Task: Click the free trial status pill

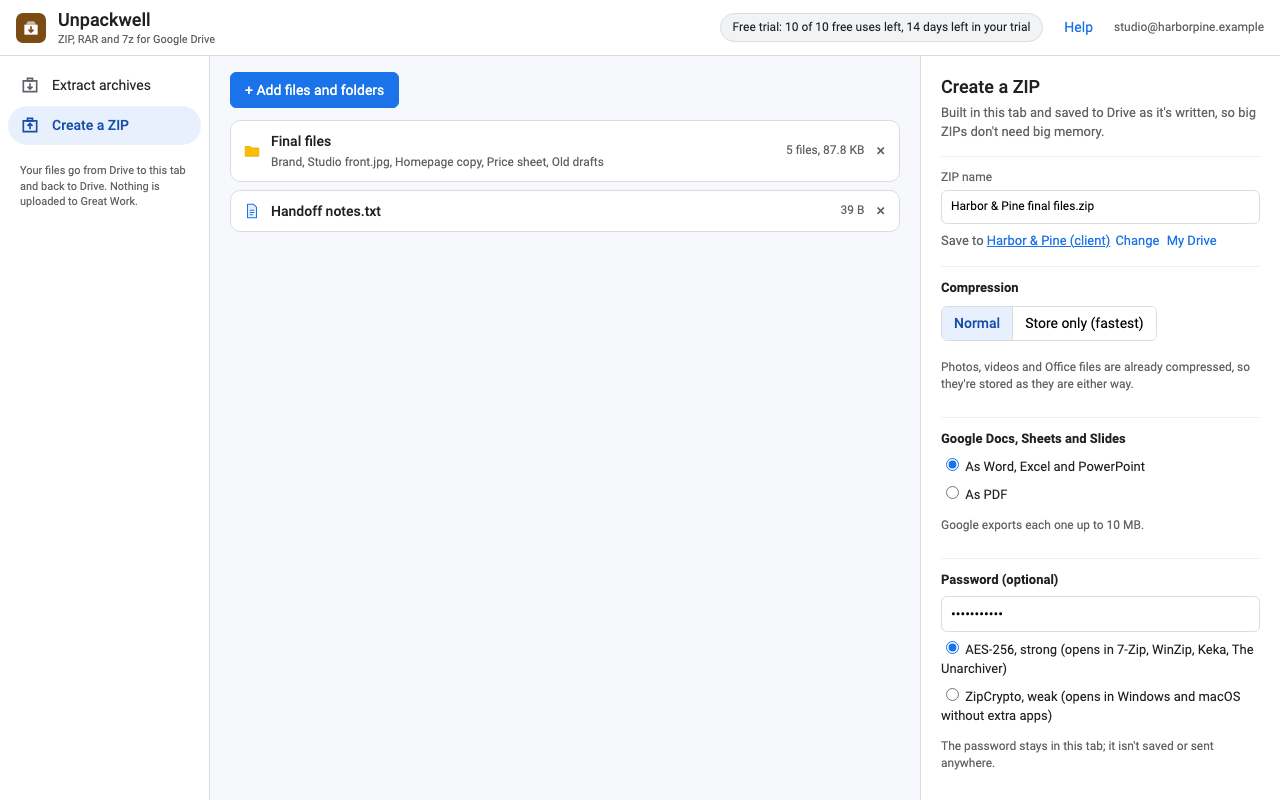Action: (881, 27)
